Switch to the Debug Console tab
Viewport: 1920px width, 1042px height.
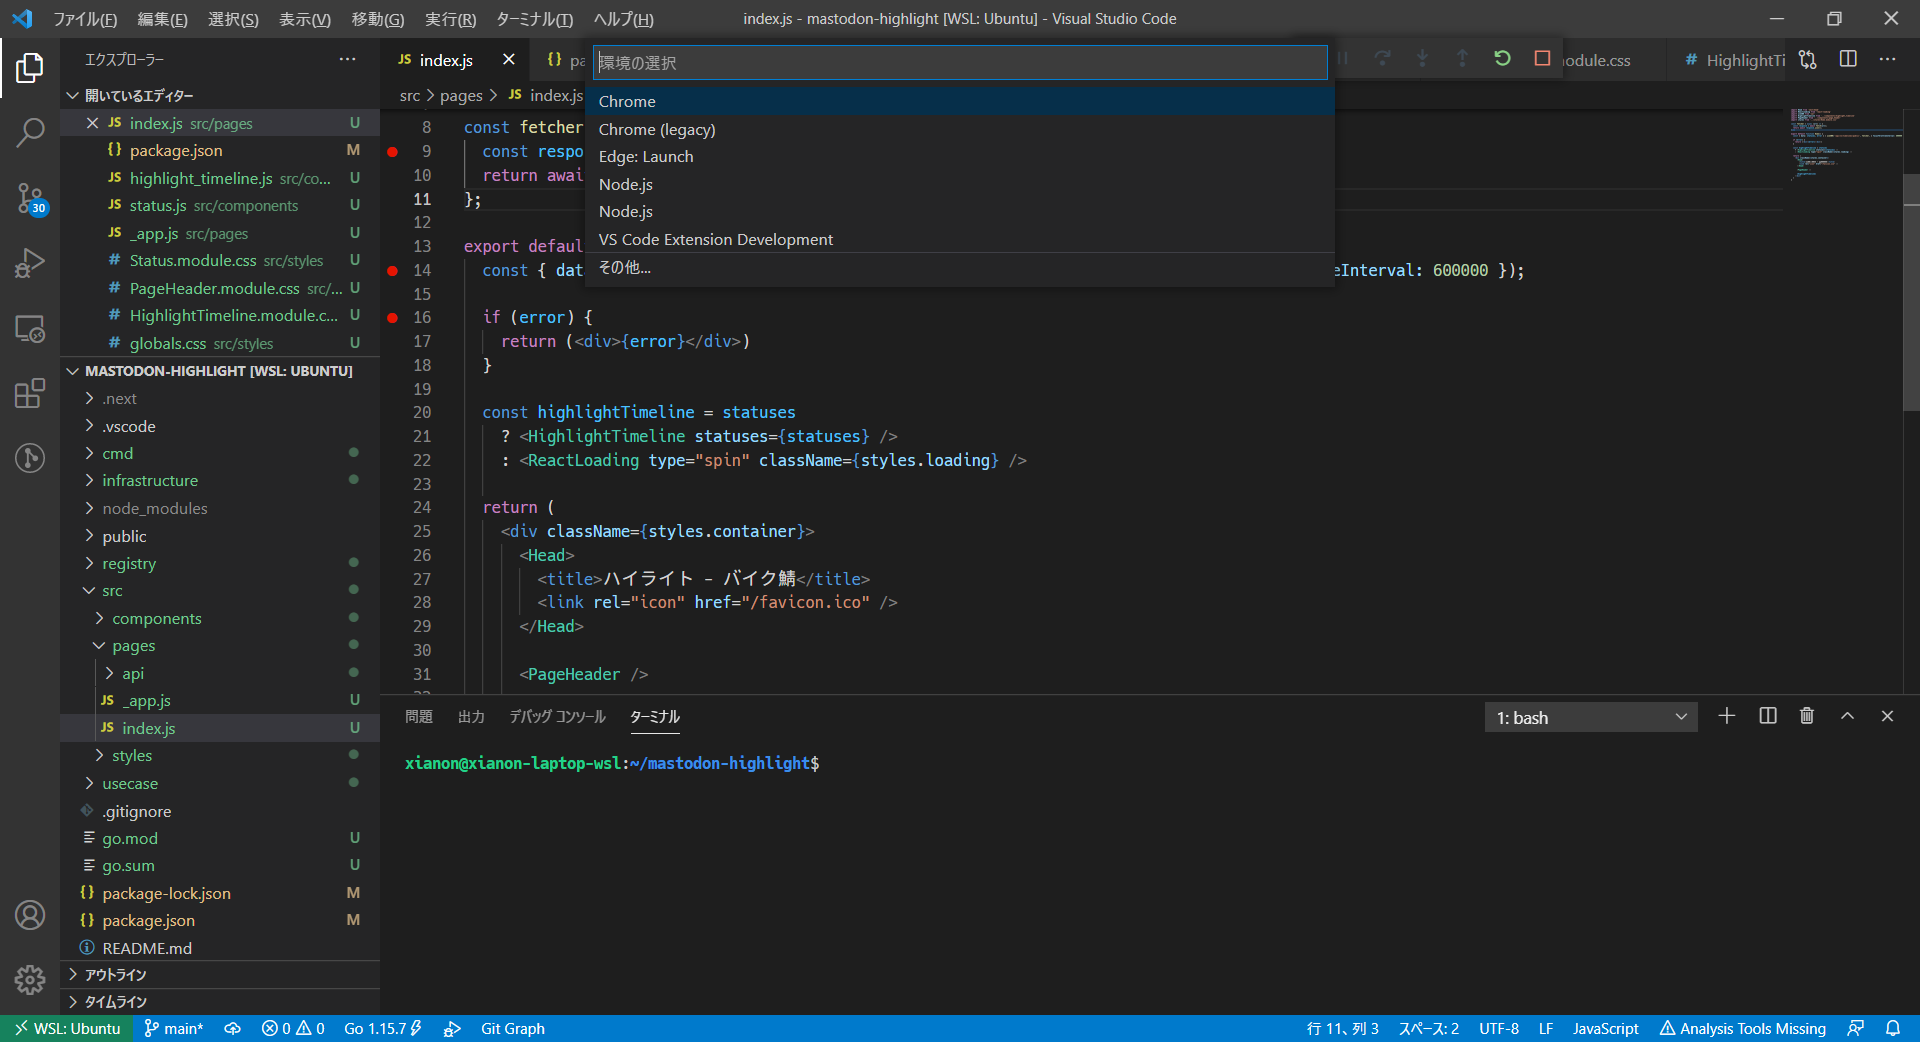(557, 717)
